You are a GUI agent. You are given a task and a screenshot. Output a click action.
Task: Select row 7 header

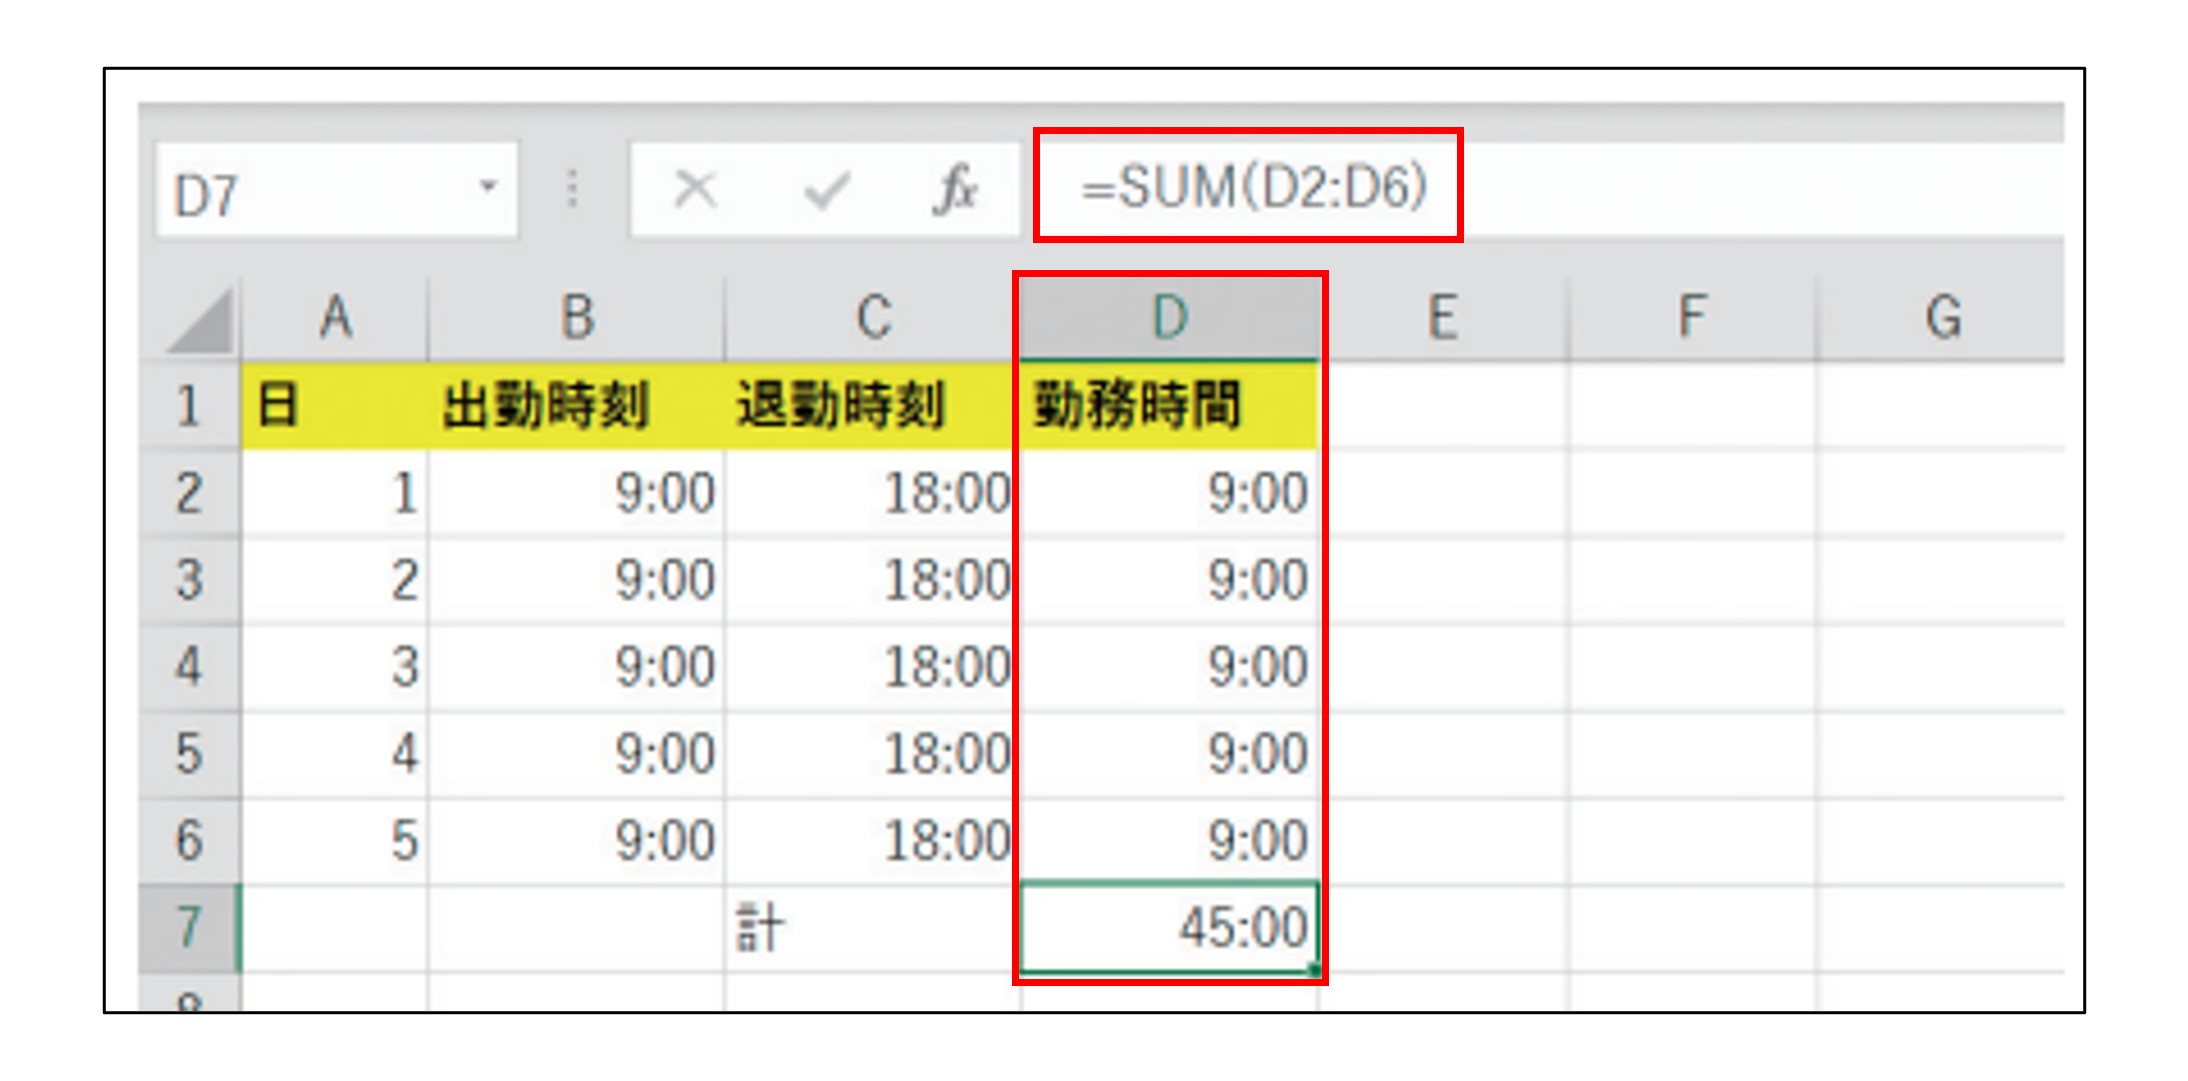click(189, 927)
